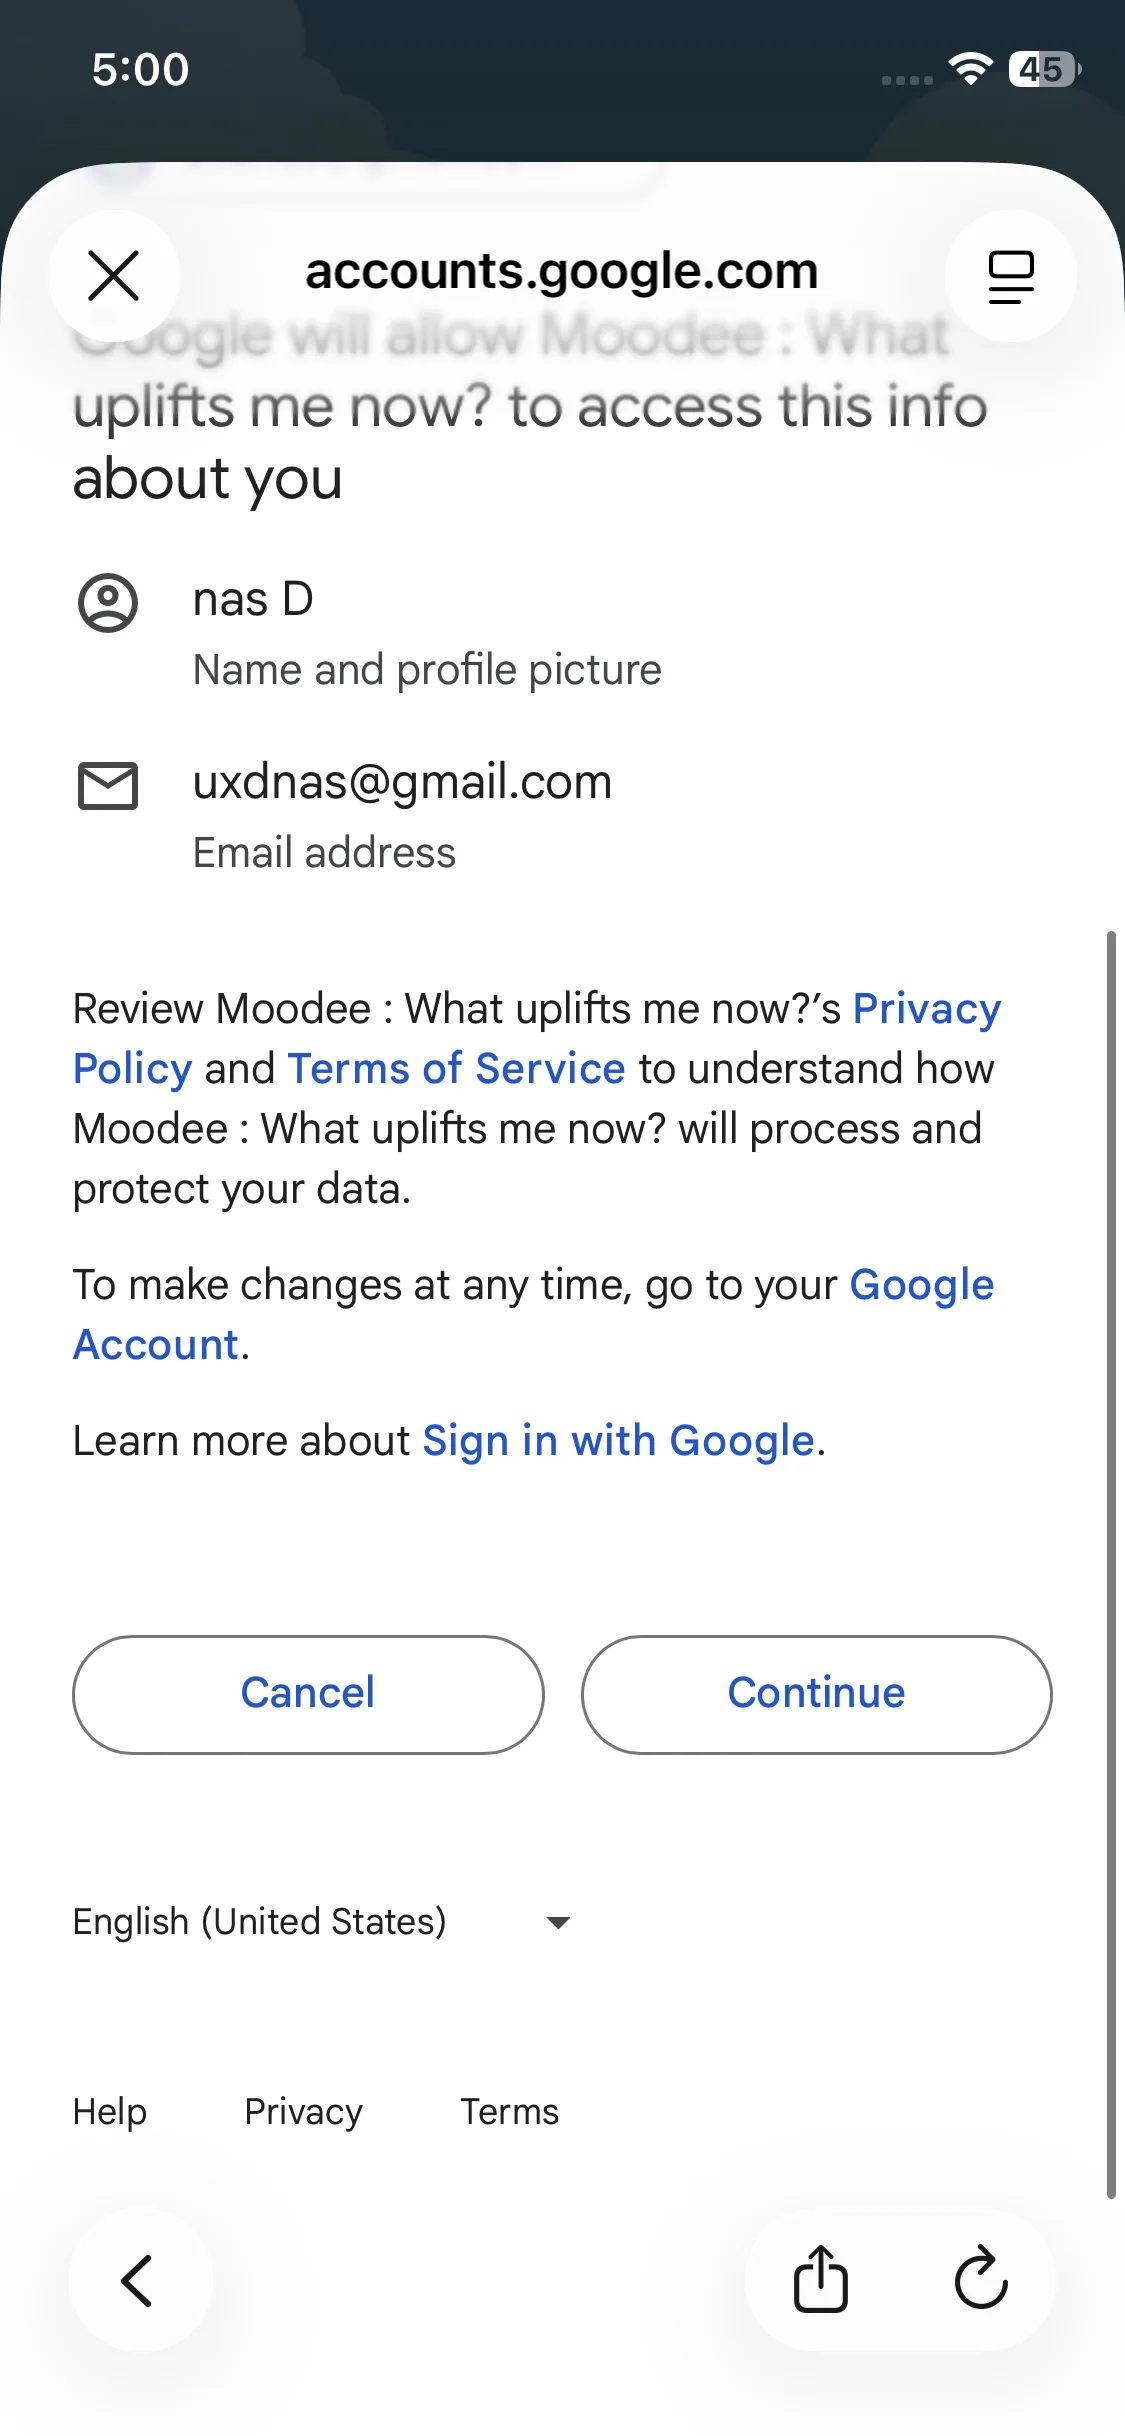This screenshot has height=2436, width=1125.
Task: Open the reader/page options icon
Action: (x=1010, y=275)
